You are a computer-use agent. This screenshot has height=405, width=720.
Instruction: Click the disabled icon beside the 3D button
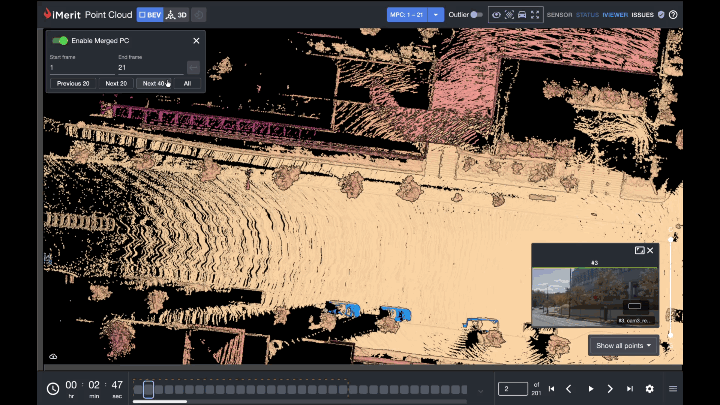[x=198, y=15]
